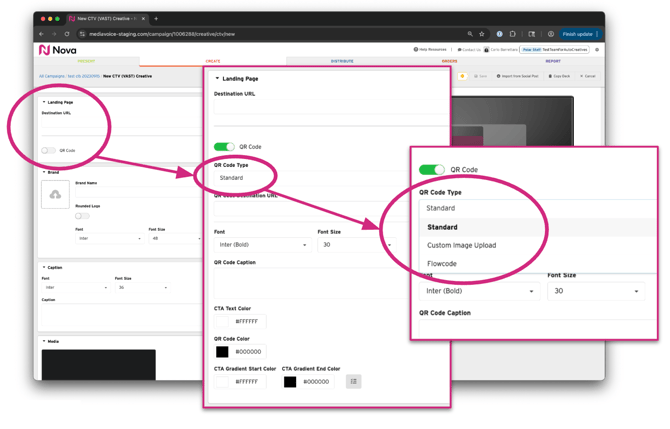
Task: Open a new browser tab with plus icon
Action: (156, 19)
